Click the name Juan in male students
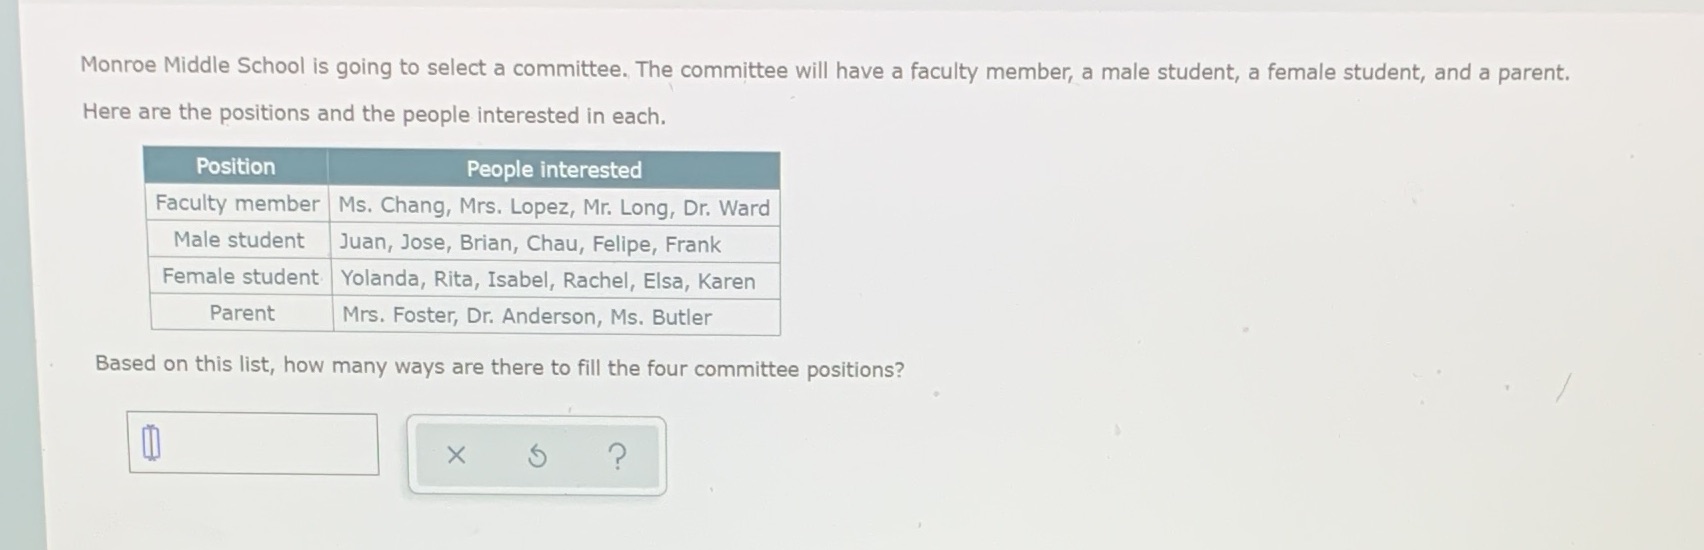The width and height of the screenshot is (1704, 550). tap(362, 243)
